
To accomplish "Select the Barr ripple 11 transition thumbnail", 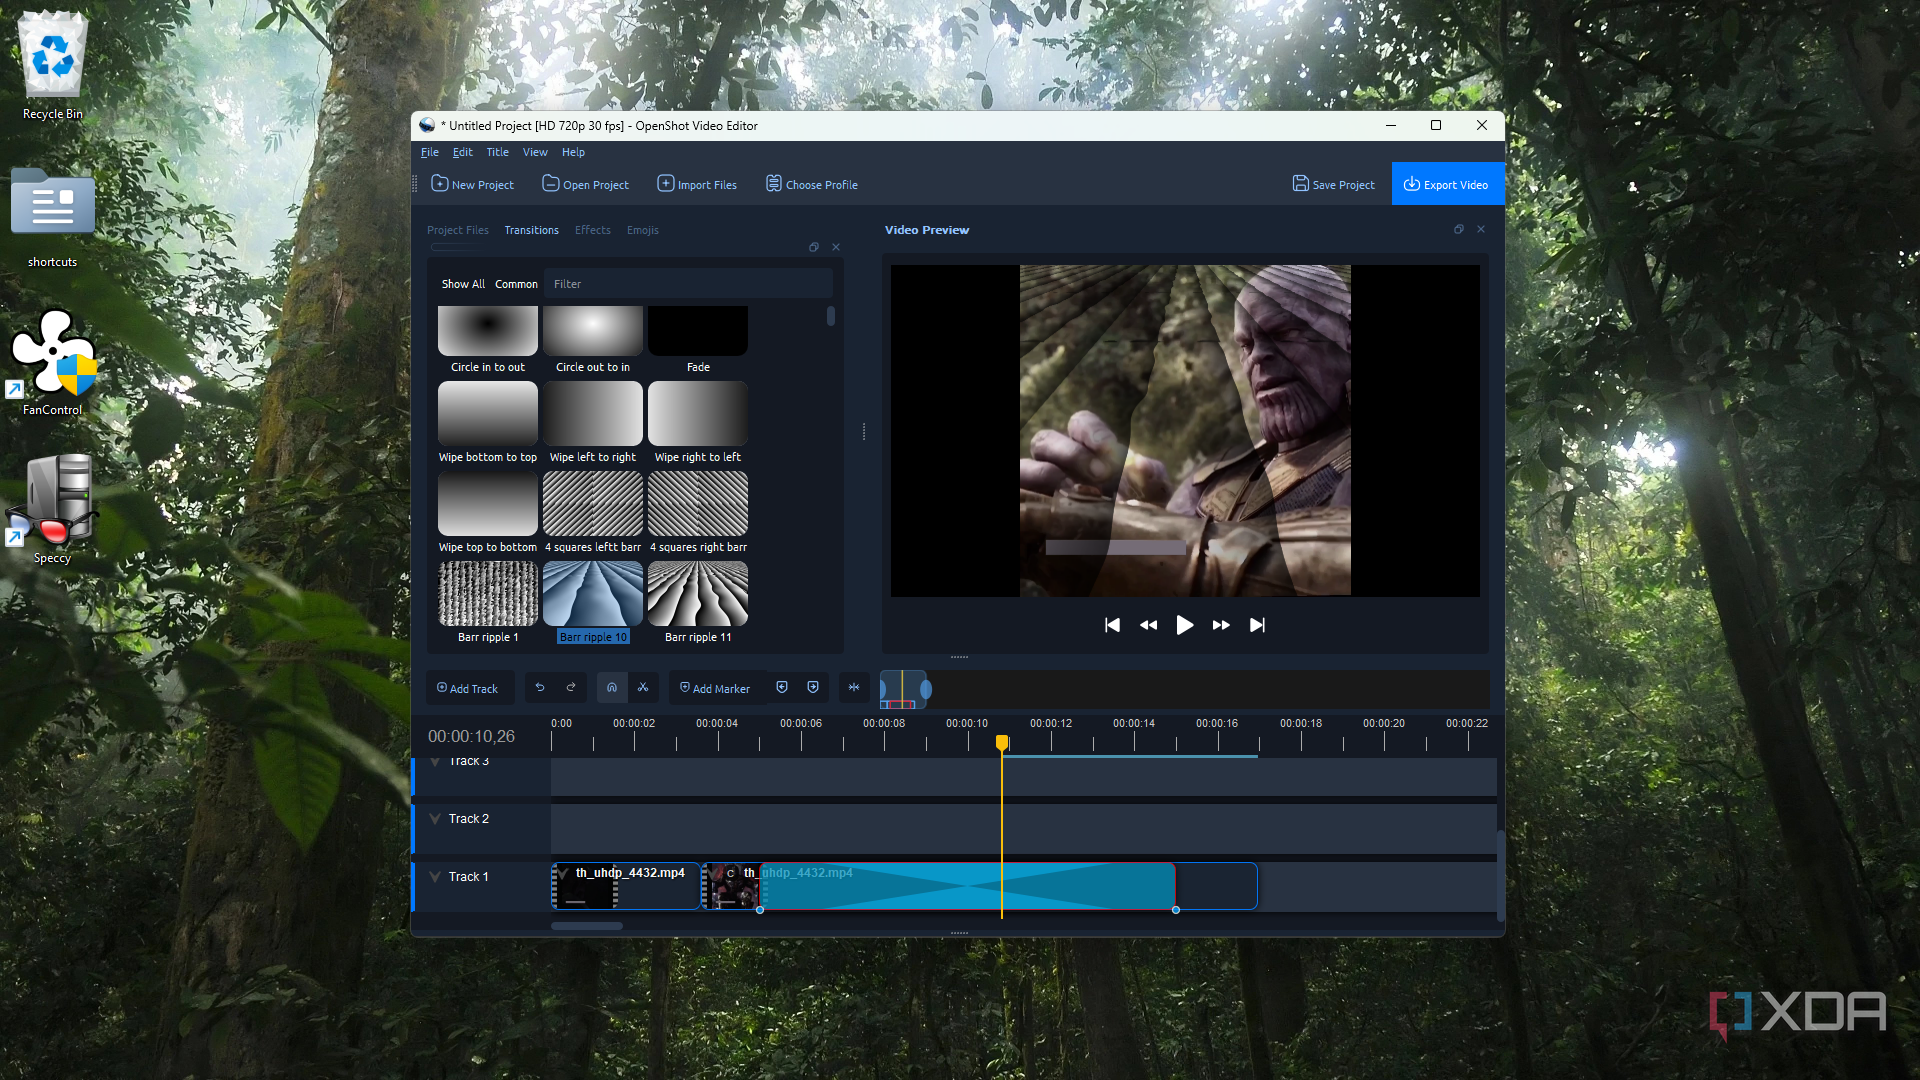I will pyautogui.click(x=698, y=594).
